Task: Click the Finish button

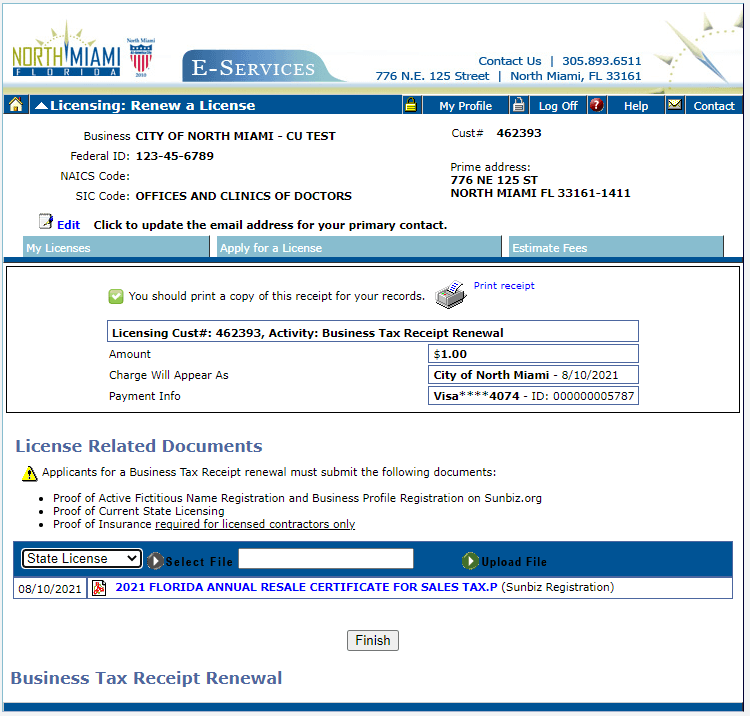Action: (373, 640)
